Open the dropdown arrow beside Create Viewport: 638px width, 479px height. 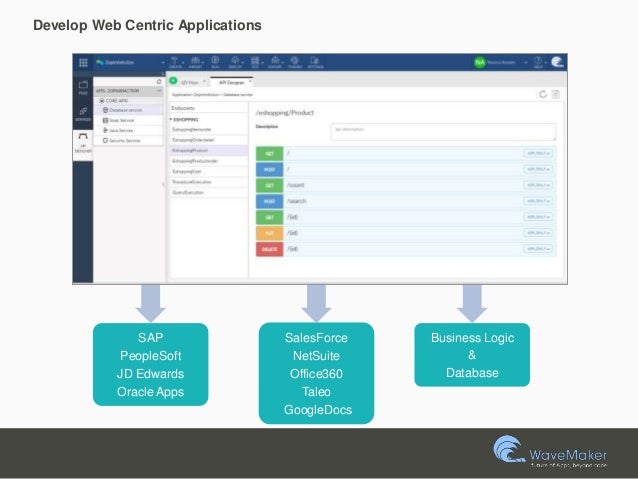pos(183,63)
